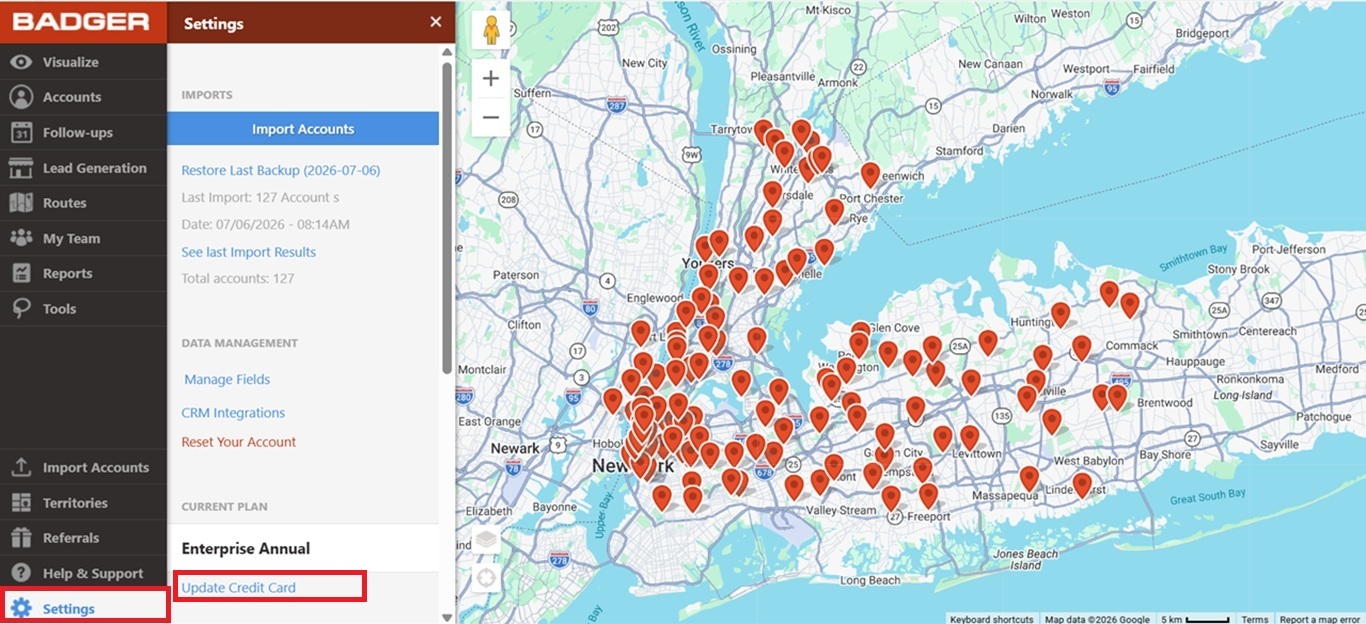Click the Street View pegman icon
The height and width of the screenshot is (624, 1366).
[491, 30]
